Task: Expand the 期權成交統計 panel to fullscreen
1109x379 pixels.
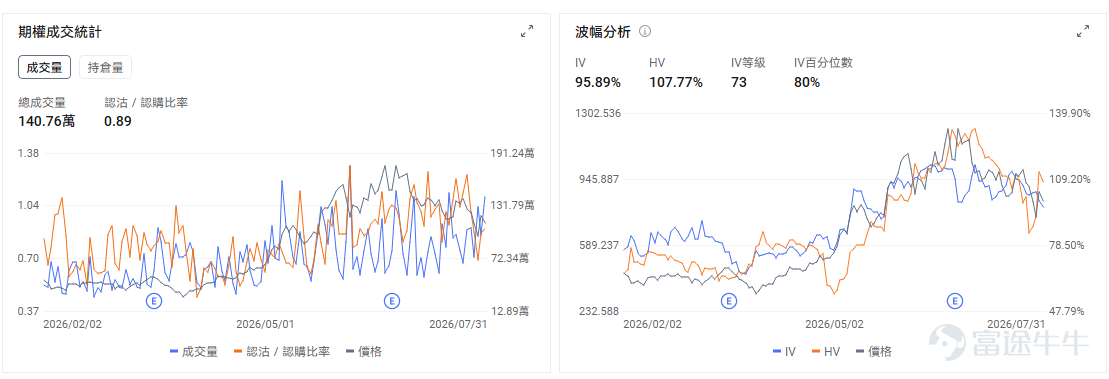Action: (527, 31)
